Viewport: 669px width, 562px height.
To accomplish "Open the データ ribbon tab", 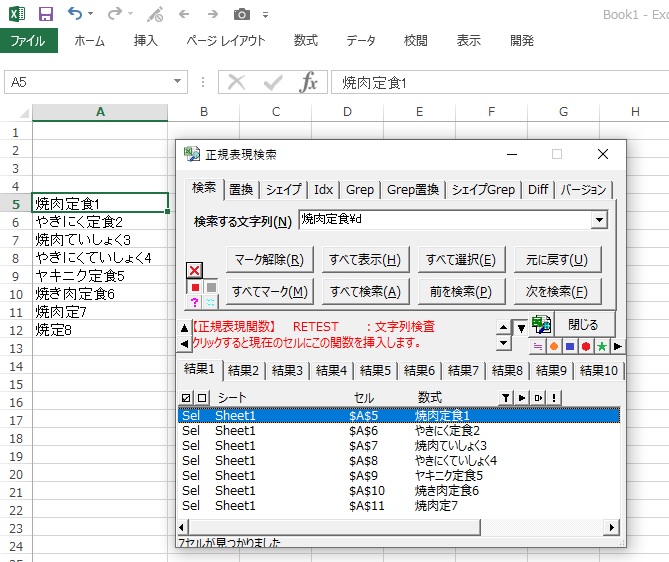I will click(x=361, y=41).
